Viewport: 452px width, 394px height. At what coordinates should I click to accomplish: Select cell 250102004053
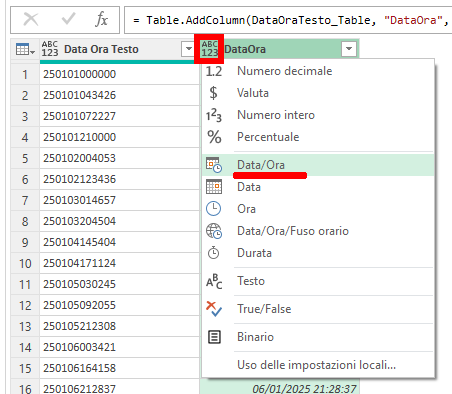(119, 158)
